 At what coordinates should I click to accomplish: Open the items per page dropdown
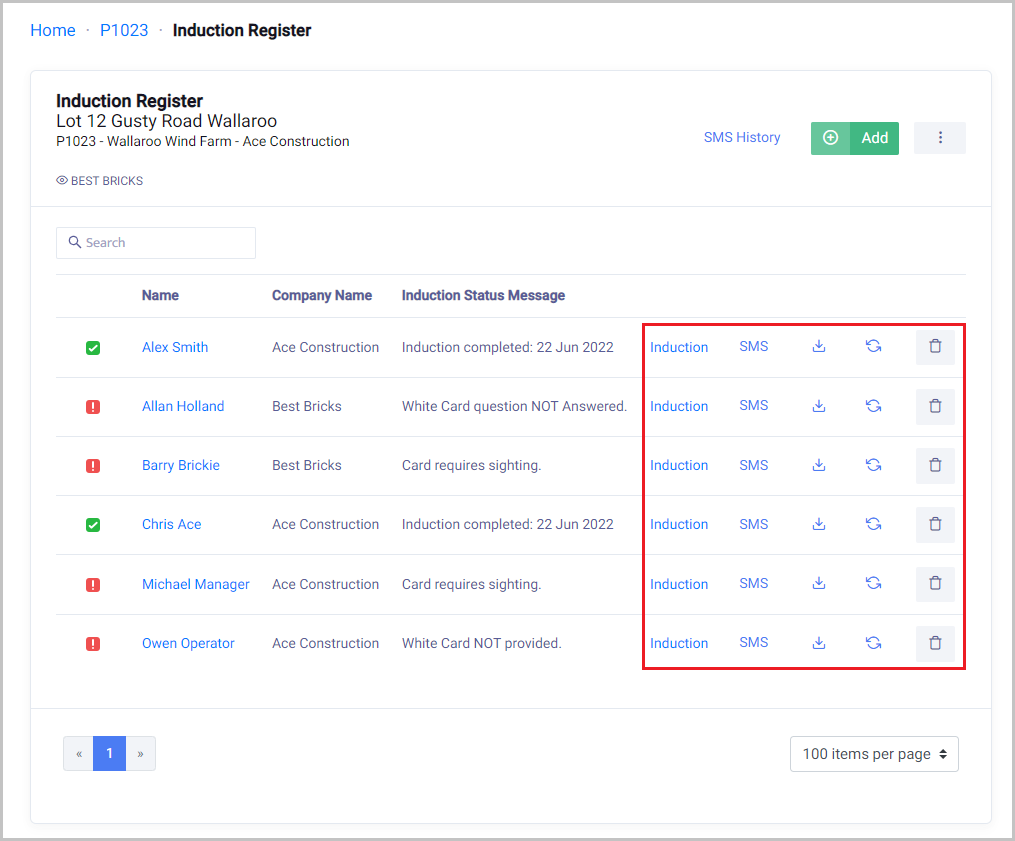tap(874, 754)
